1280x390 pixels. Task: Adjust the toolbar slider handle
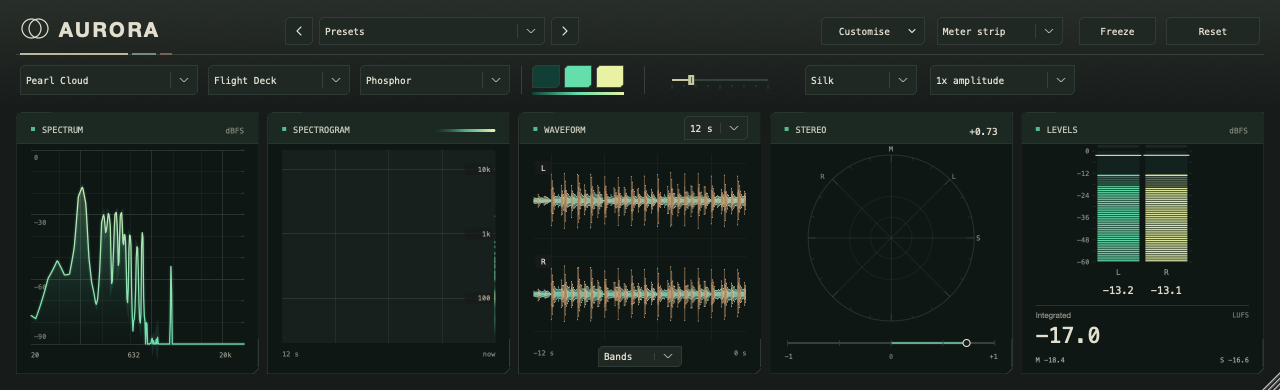[x=691, y=80]
